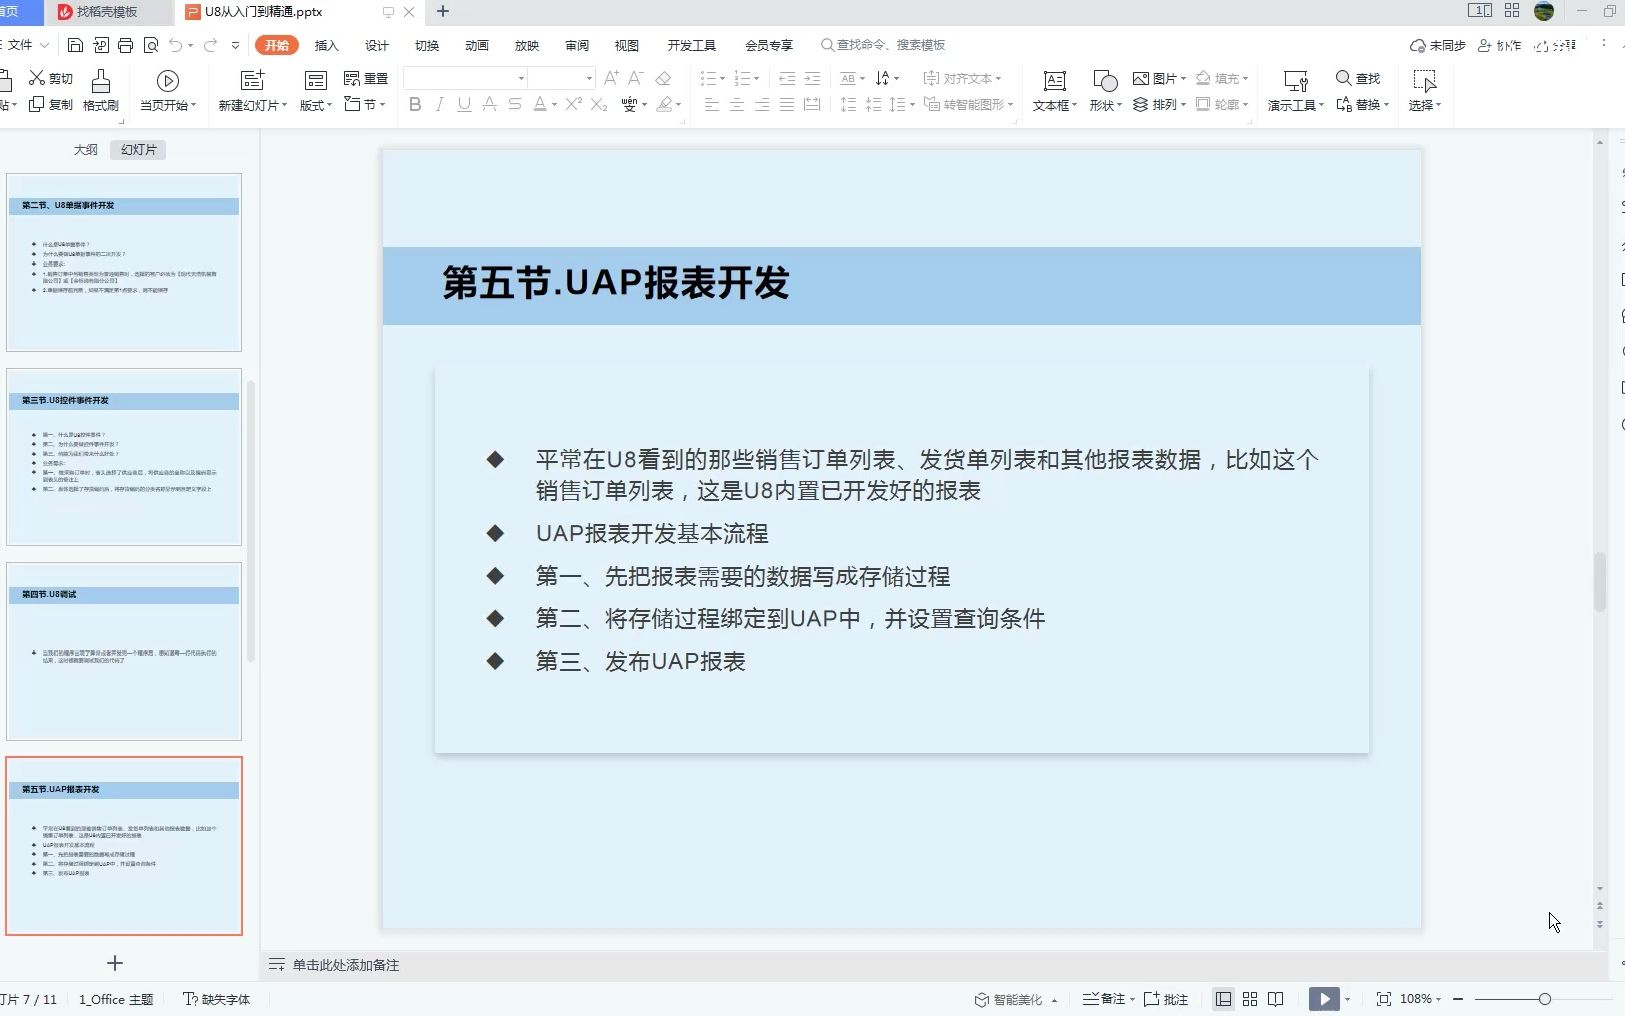Click 单击此处添加备注 notes area
1625x1016 pixels.
coord(345,965)
